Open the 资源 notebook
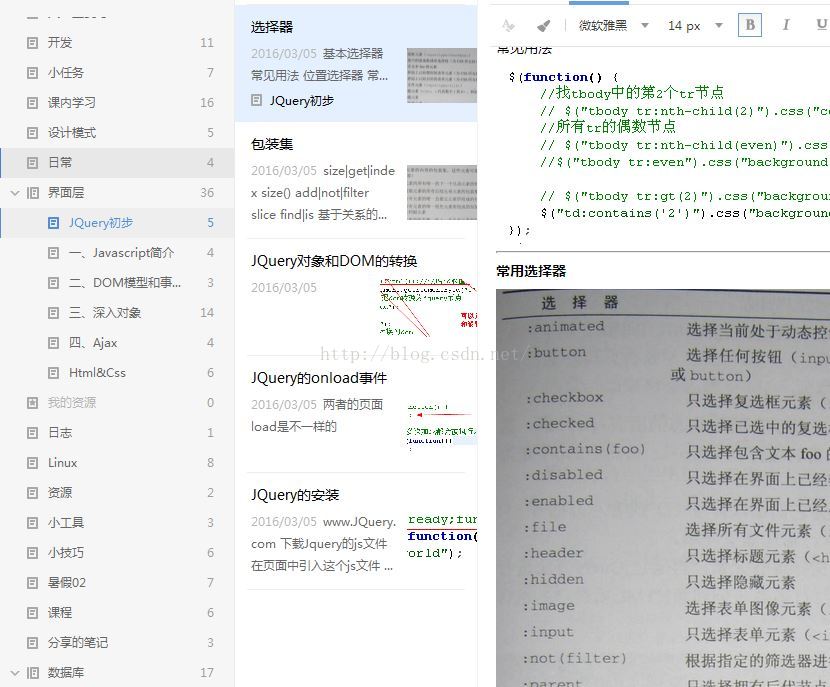This screenshot has width=830, height=687. pyautogui.click(x=117, y=493)
